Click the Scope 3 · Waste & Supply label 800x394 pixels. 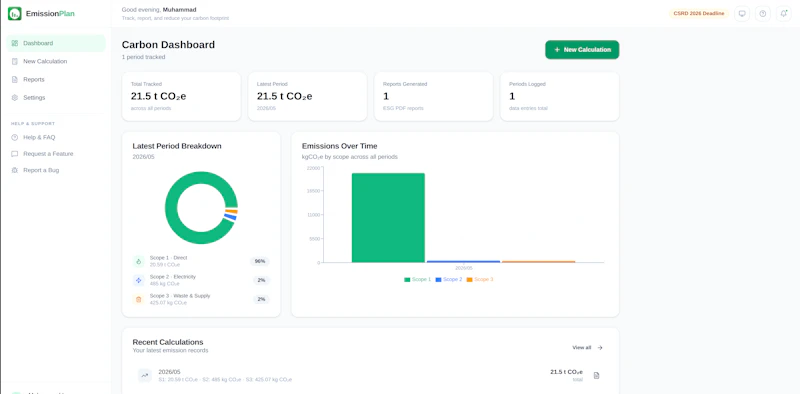click(x=180, y=296)
